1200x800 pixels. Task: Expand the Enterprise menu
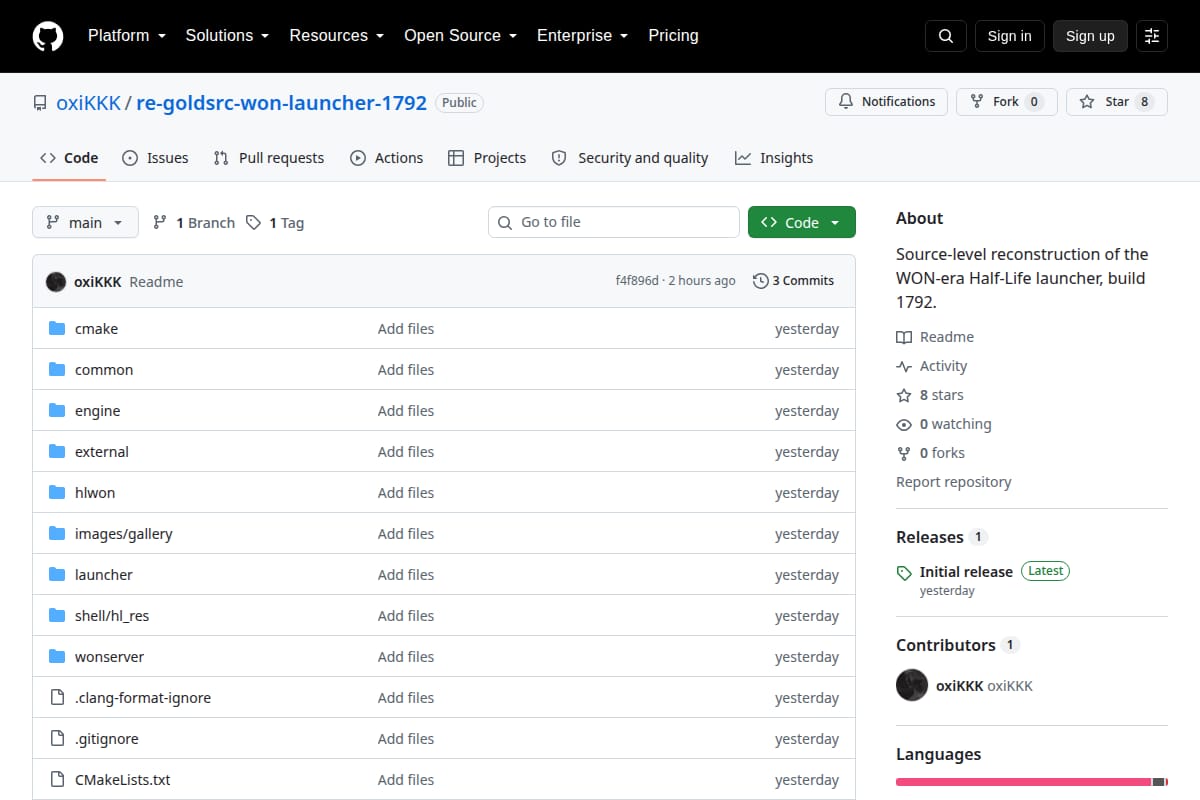(582, 35)
